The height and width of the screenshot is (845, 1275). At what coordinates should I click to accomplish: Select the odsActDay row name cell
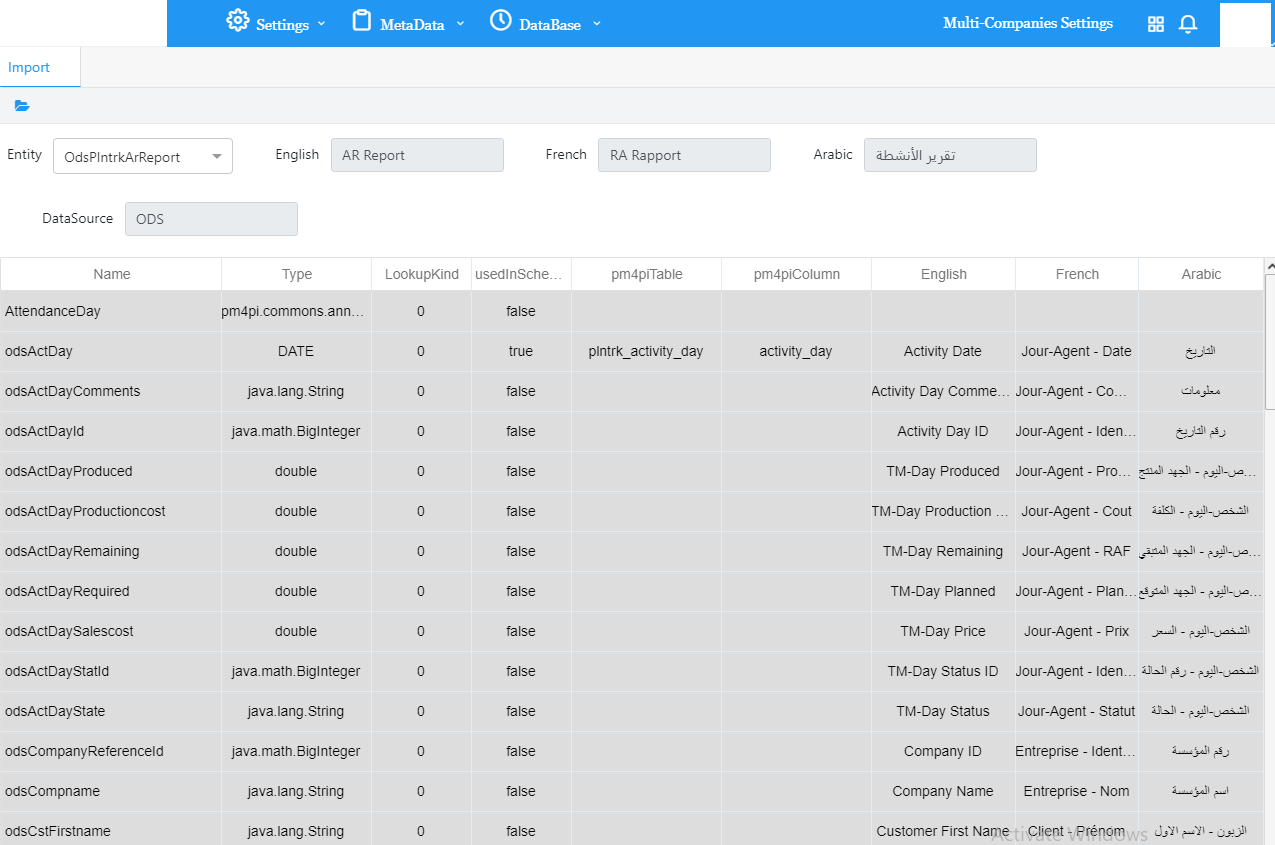(x=39, y=351)
